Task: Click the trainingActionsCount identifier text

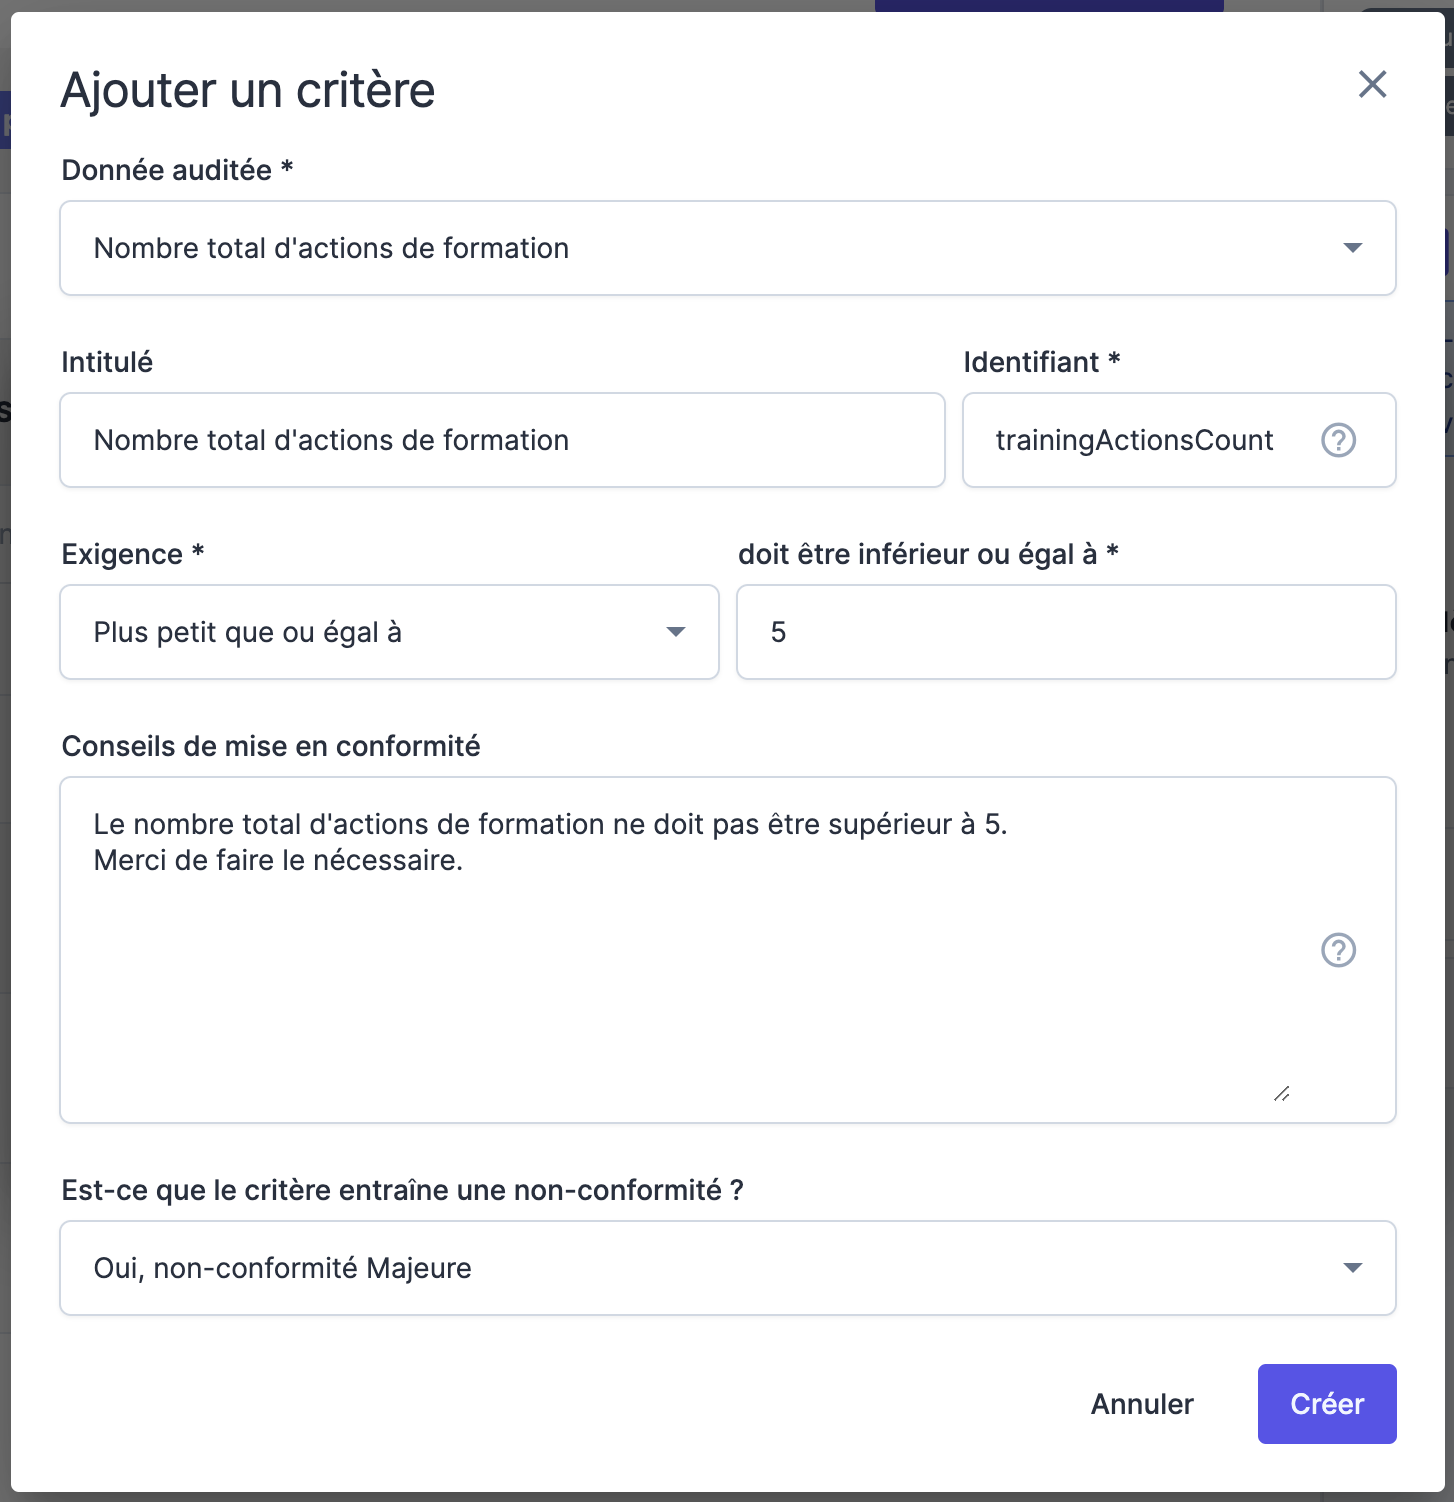Action: pyautogui.click(x=1134, y=440)
